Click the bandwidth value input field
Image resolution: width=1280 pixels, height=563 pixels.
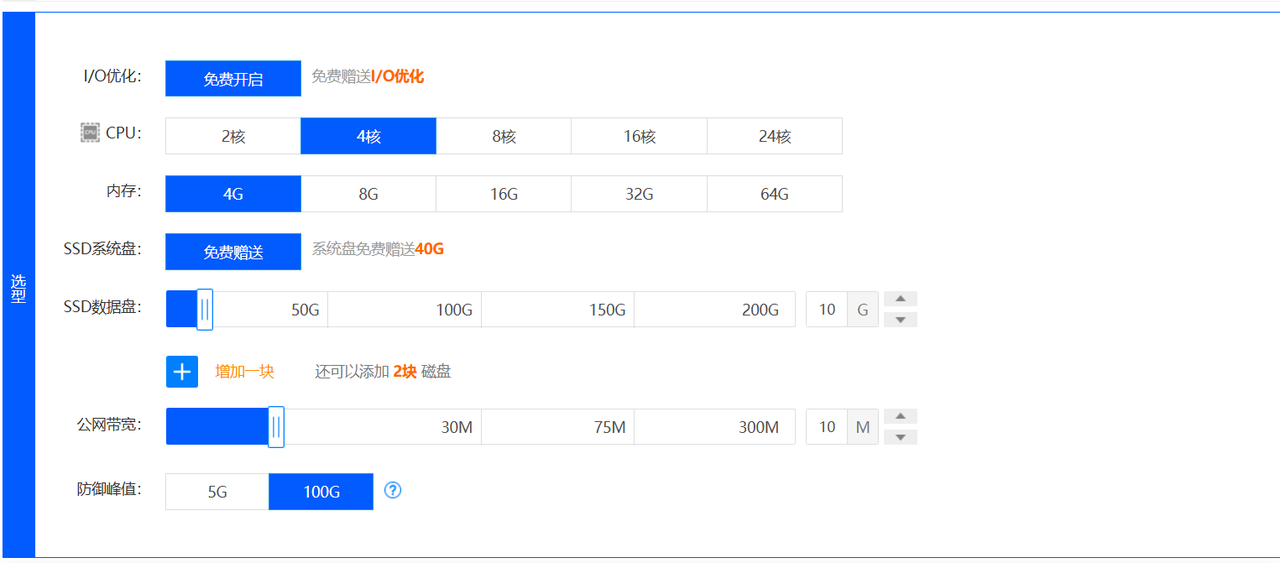click(827, 427)
